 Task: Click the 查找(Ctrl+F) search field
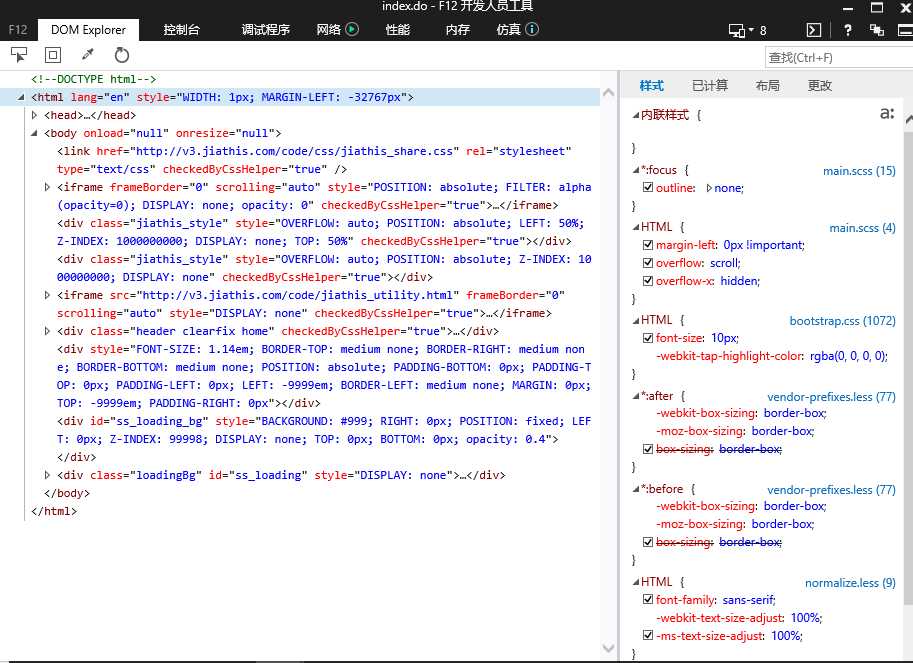pos(838,58)
